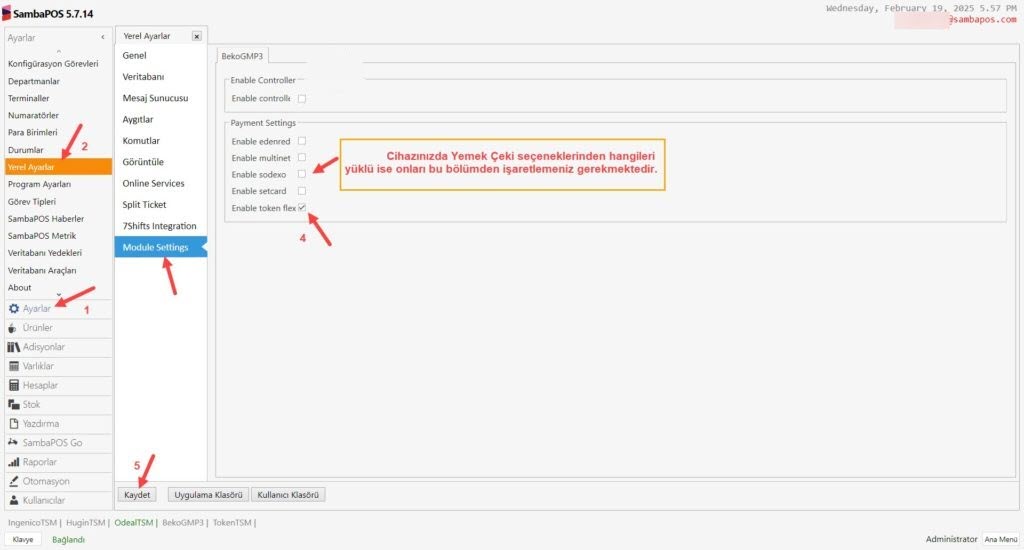Untick the Enable token flex checkbox
This screenshot has height=550, width=1024.
(302, 208)
